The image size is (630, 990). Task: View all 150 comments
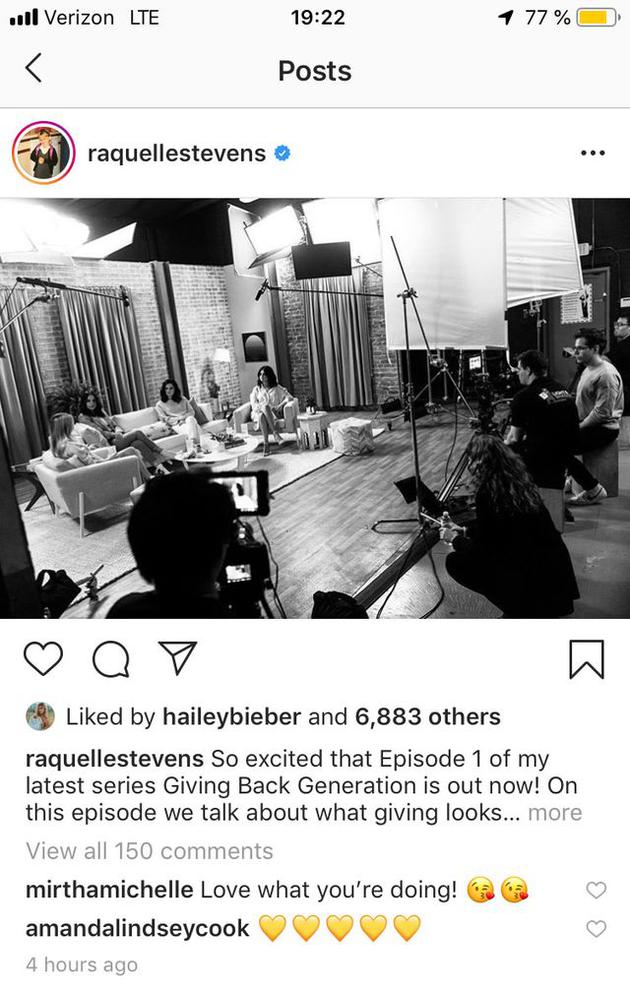pyautogui.click(x=150, y=851)
